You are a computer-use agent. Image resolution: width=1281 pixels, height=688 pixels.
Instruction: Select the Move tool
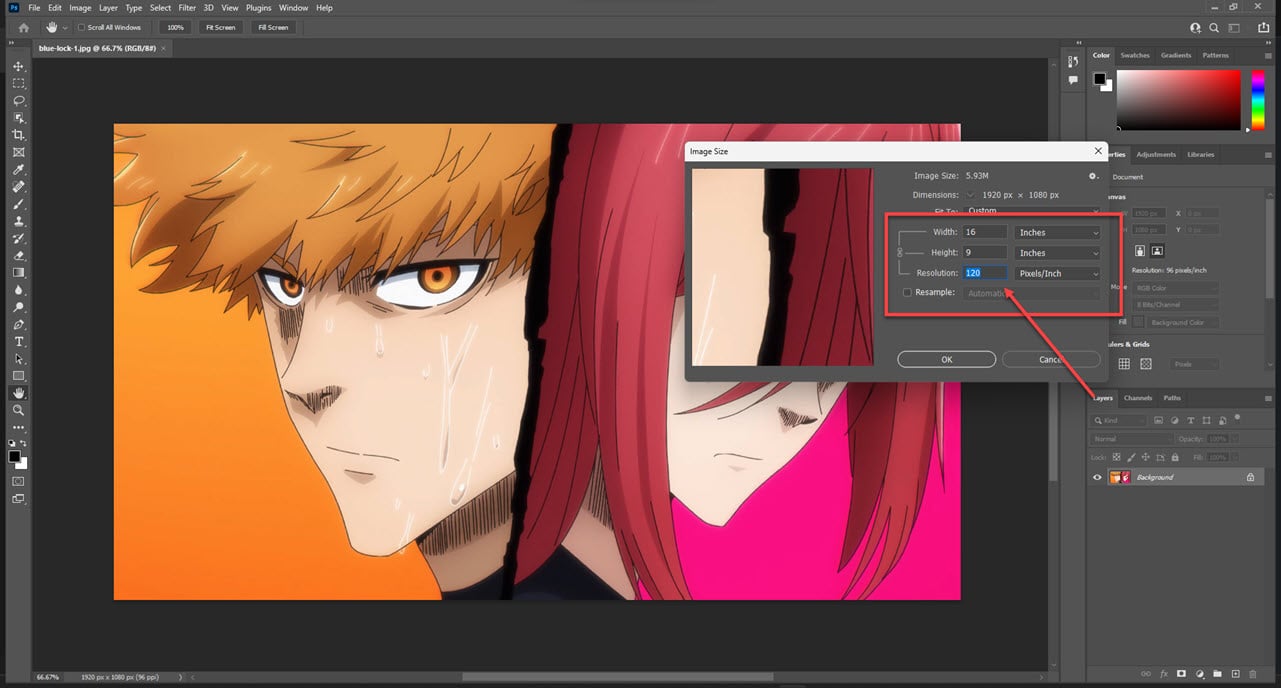pyautogui.click(x=18, y=66)
